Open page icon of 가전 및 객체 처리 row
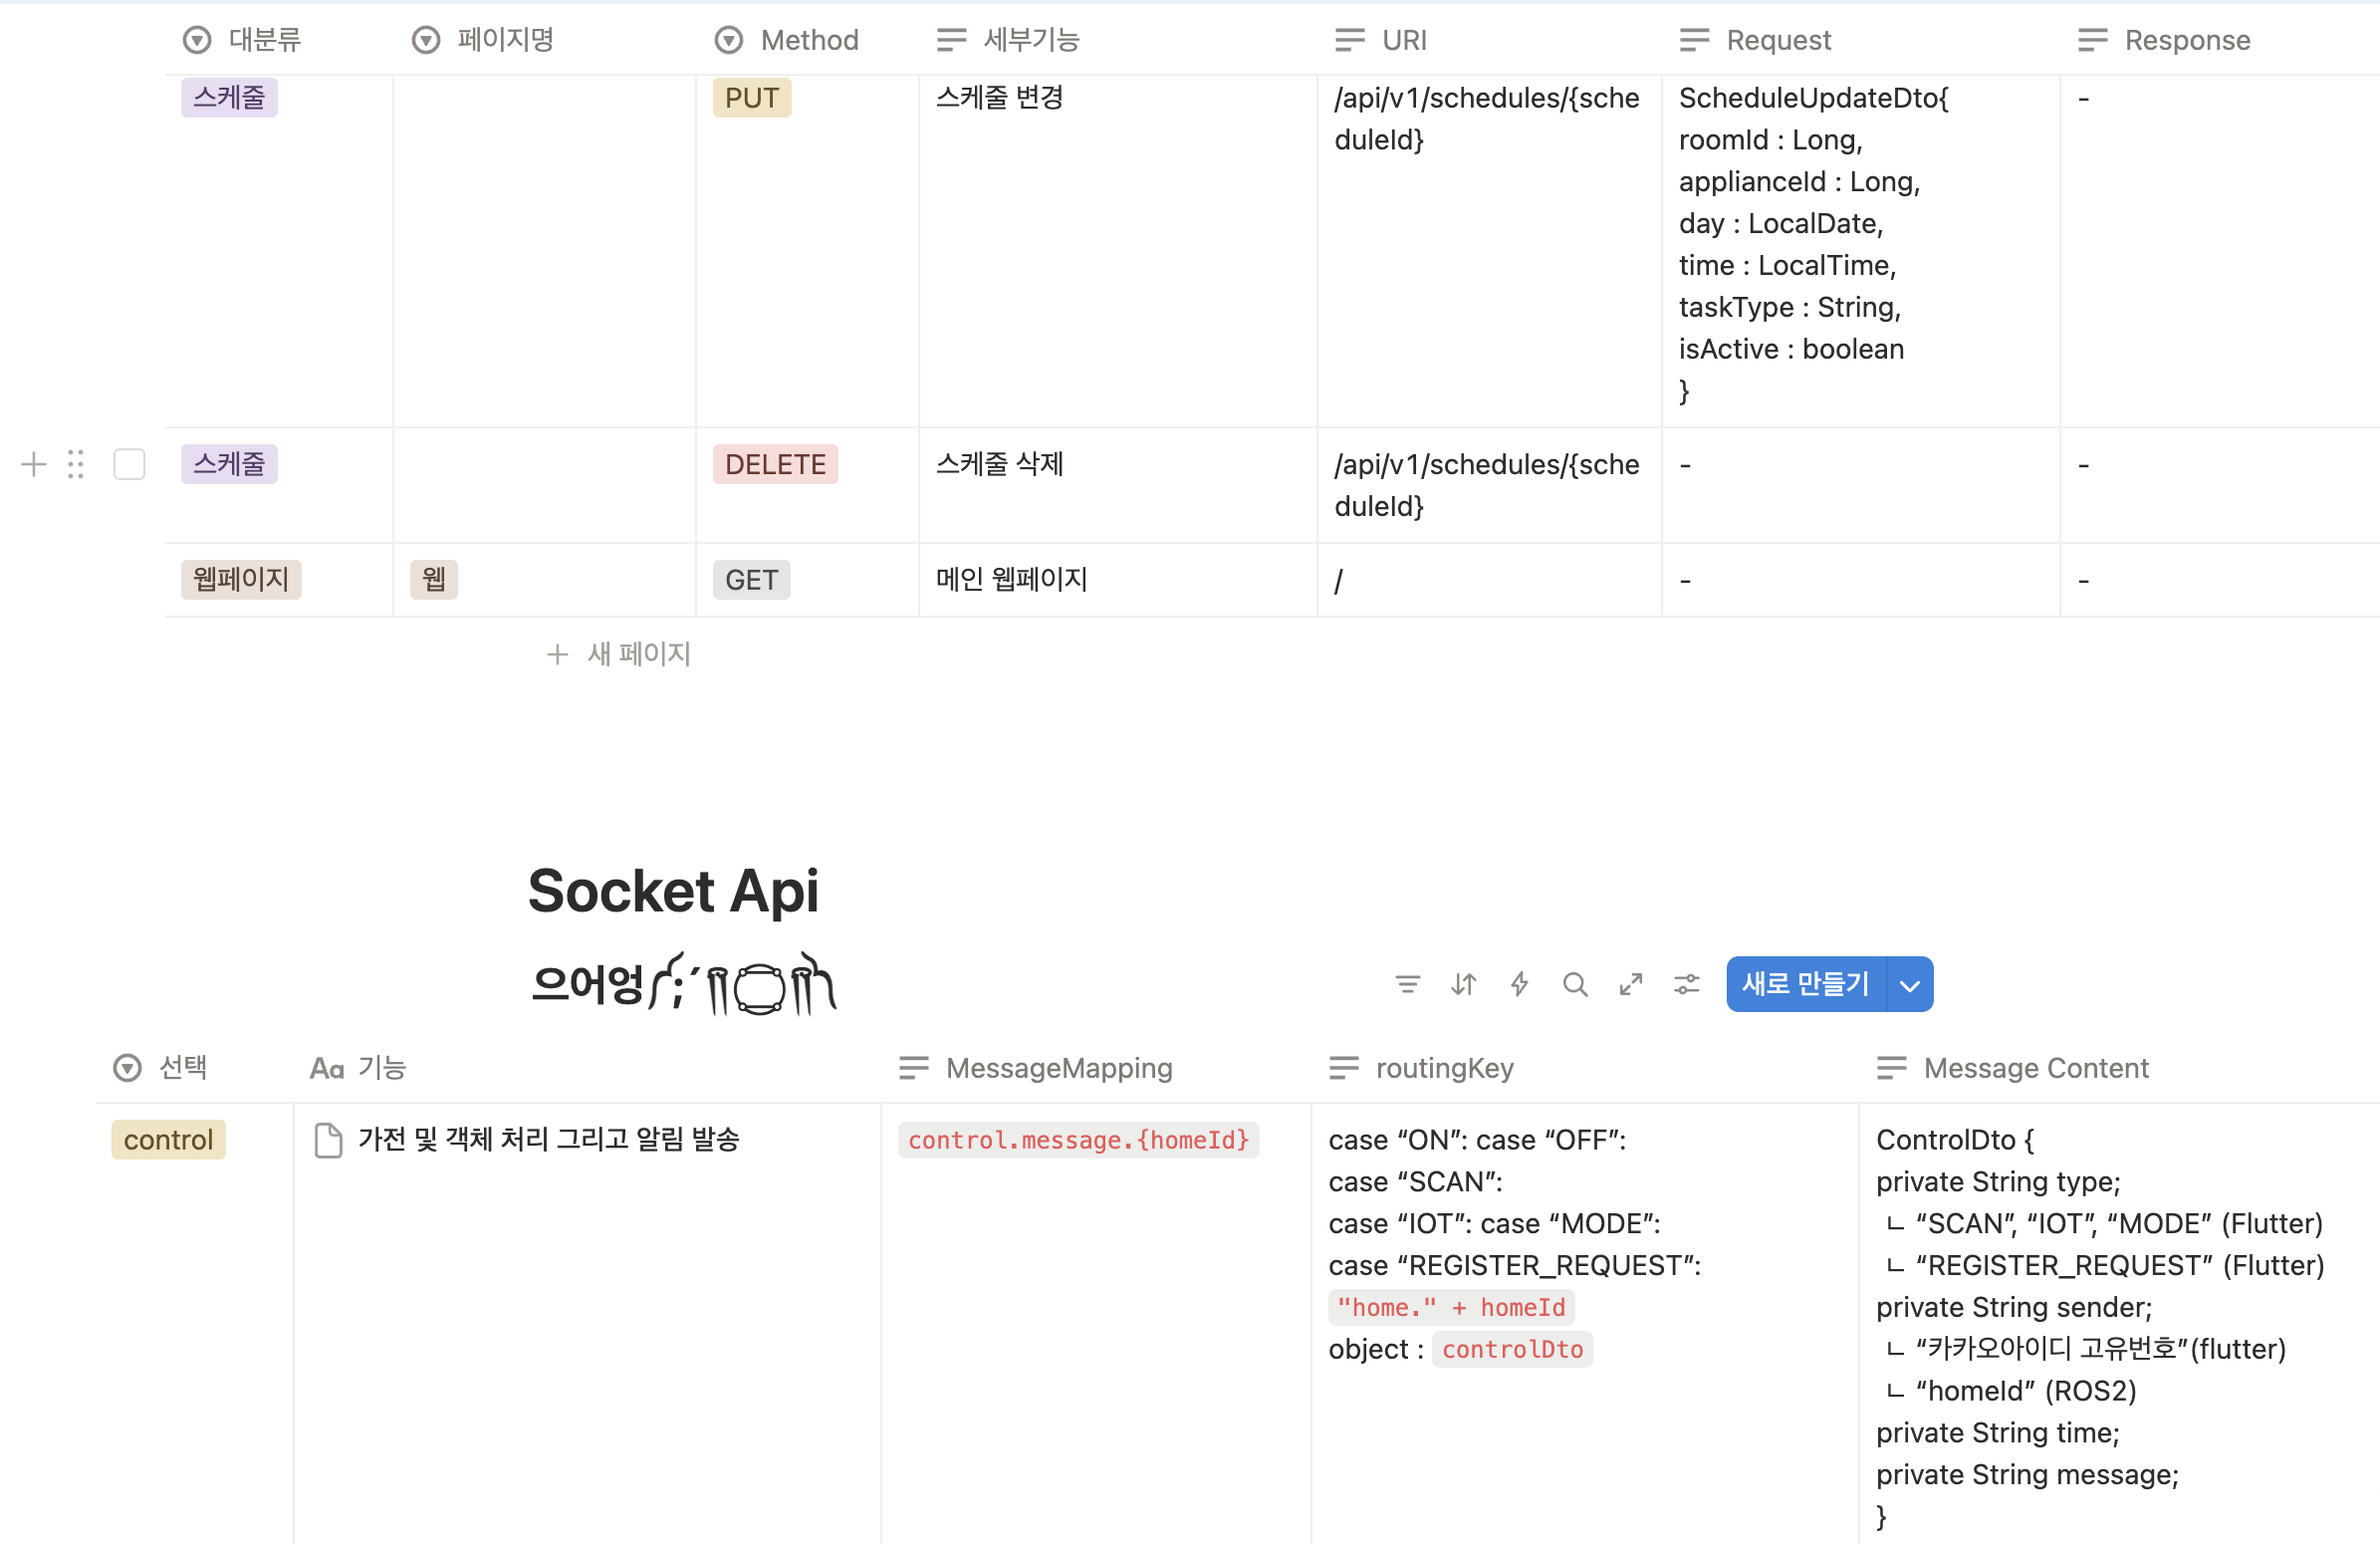This screenshot has width=2380, height=1544. tap(328, 1140)
